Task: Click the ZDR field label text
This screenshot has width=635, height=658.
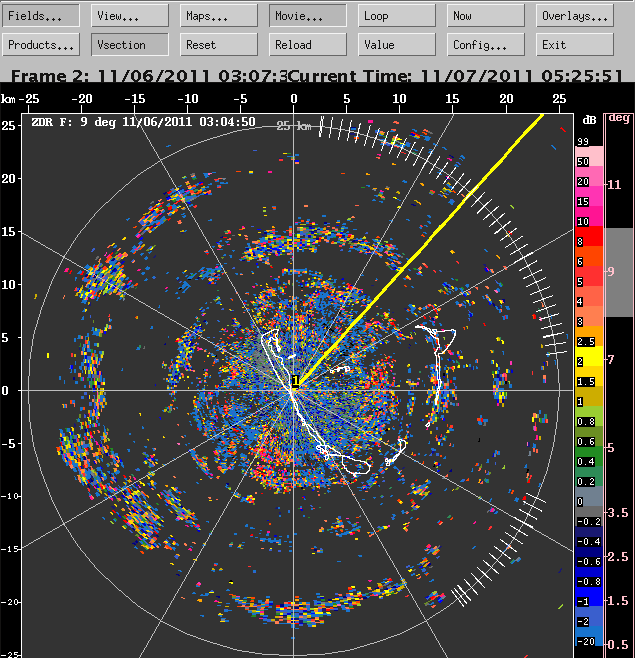Action: point(143,122)
